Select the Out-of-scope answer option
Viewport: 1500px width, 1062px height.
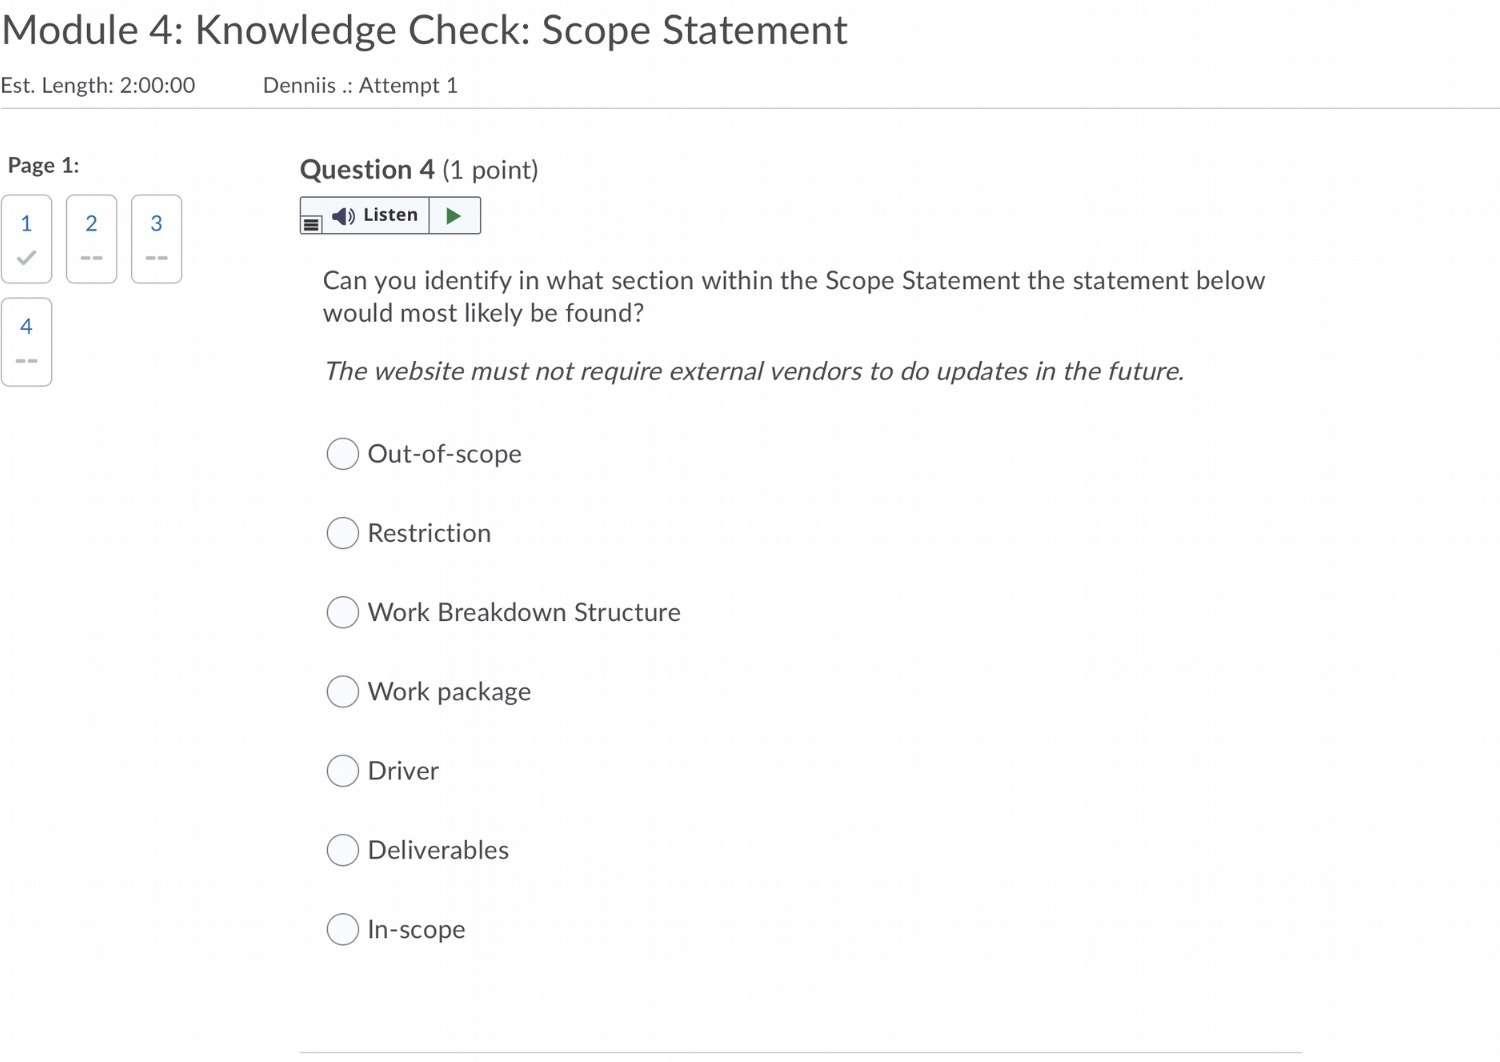point(342,453)
